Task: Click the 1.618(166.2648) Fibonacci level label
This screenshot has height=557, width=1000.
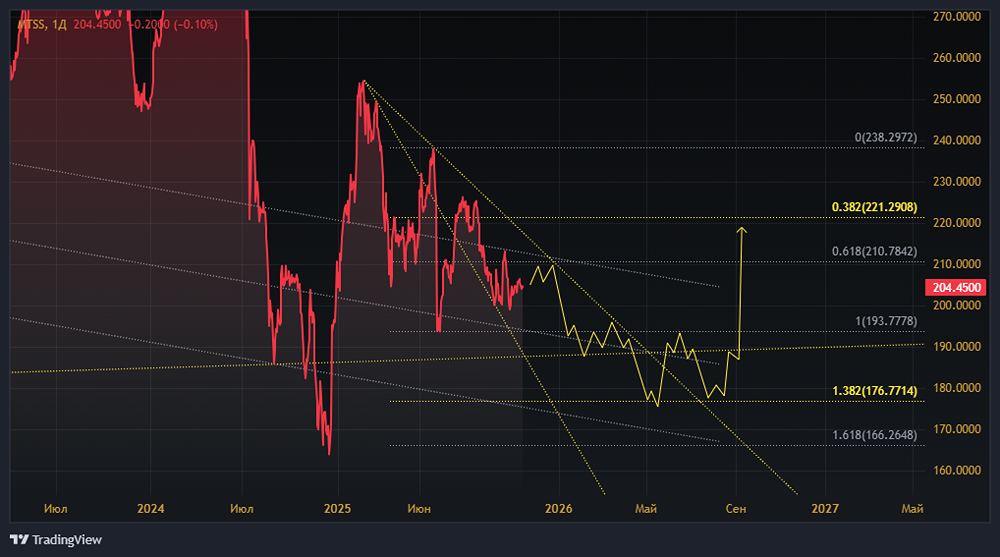Action: 874,434
